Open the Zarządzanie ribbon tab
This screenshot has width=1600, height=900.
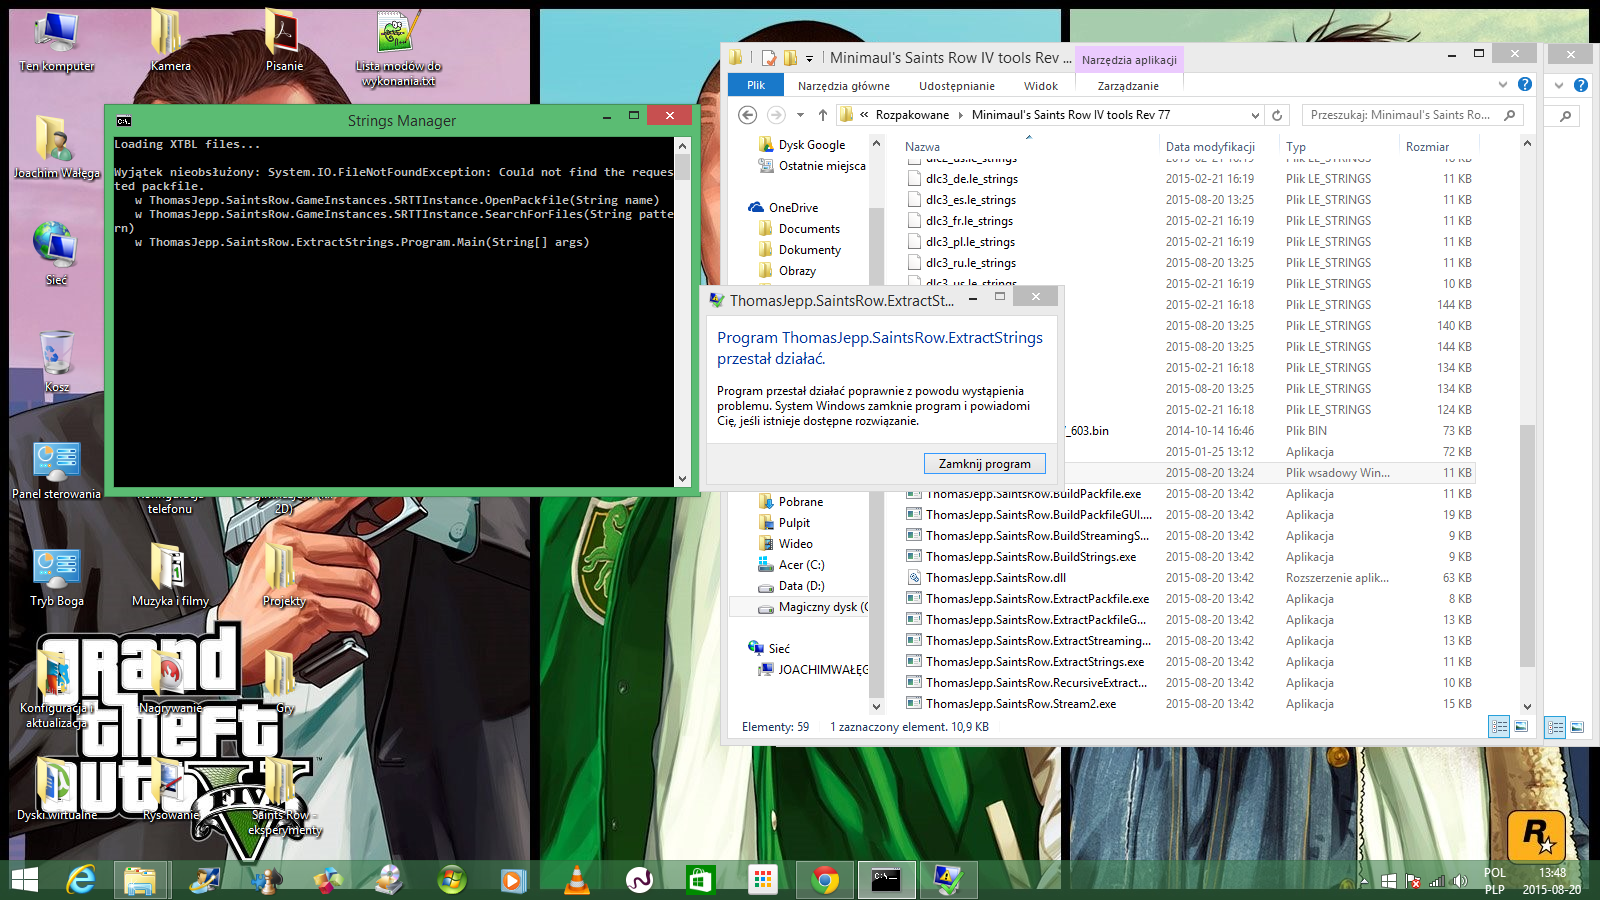click(1128, 86)
